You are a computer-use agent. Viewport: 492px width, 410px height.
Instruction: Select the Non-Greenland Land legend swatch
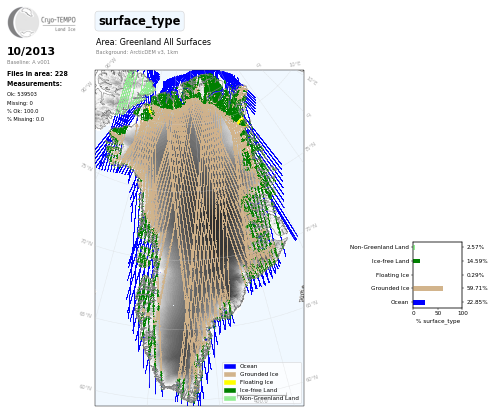click(230, 398)
